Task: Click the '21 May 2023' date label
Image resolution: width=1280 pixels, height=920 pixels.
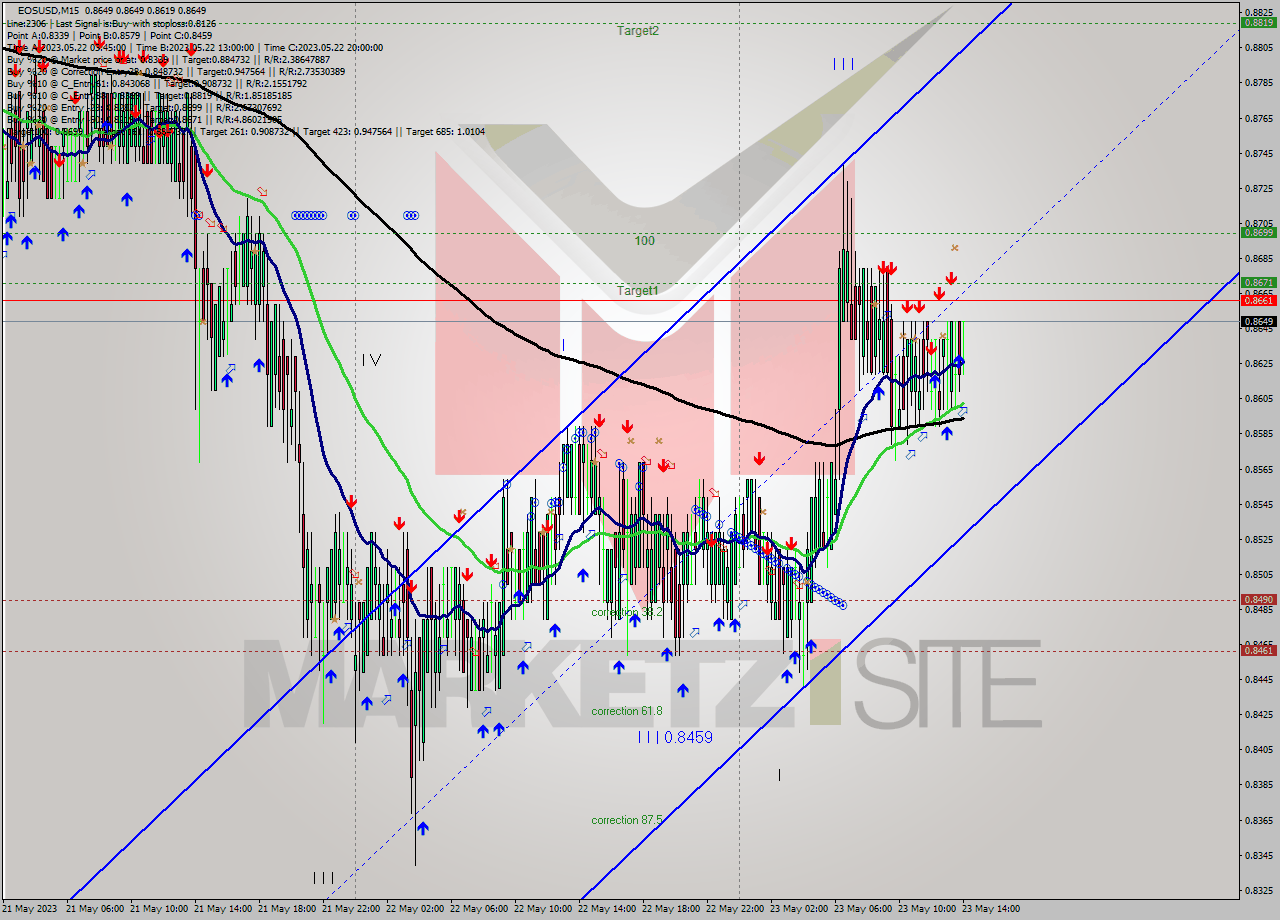Action: 29,909
